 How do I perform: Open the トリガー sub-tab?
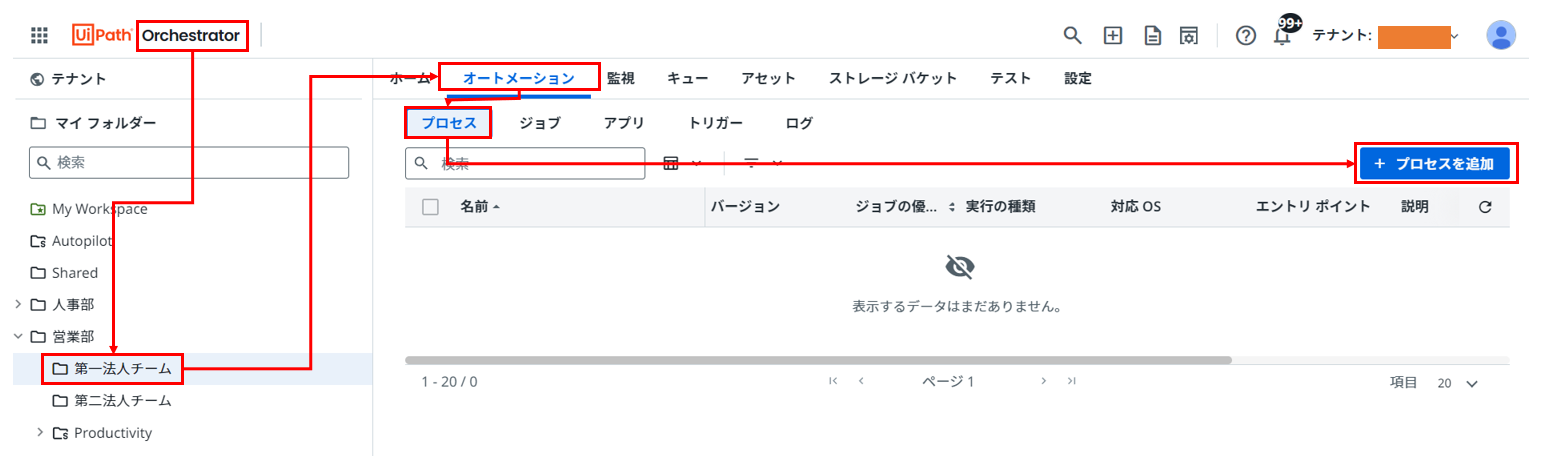715,124
